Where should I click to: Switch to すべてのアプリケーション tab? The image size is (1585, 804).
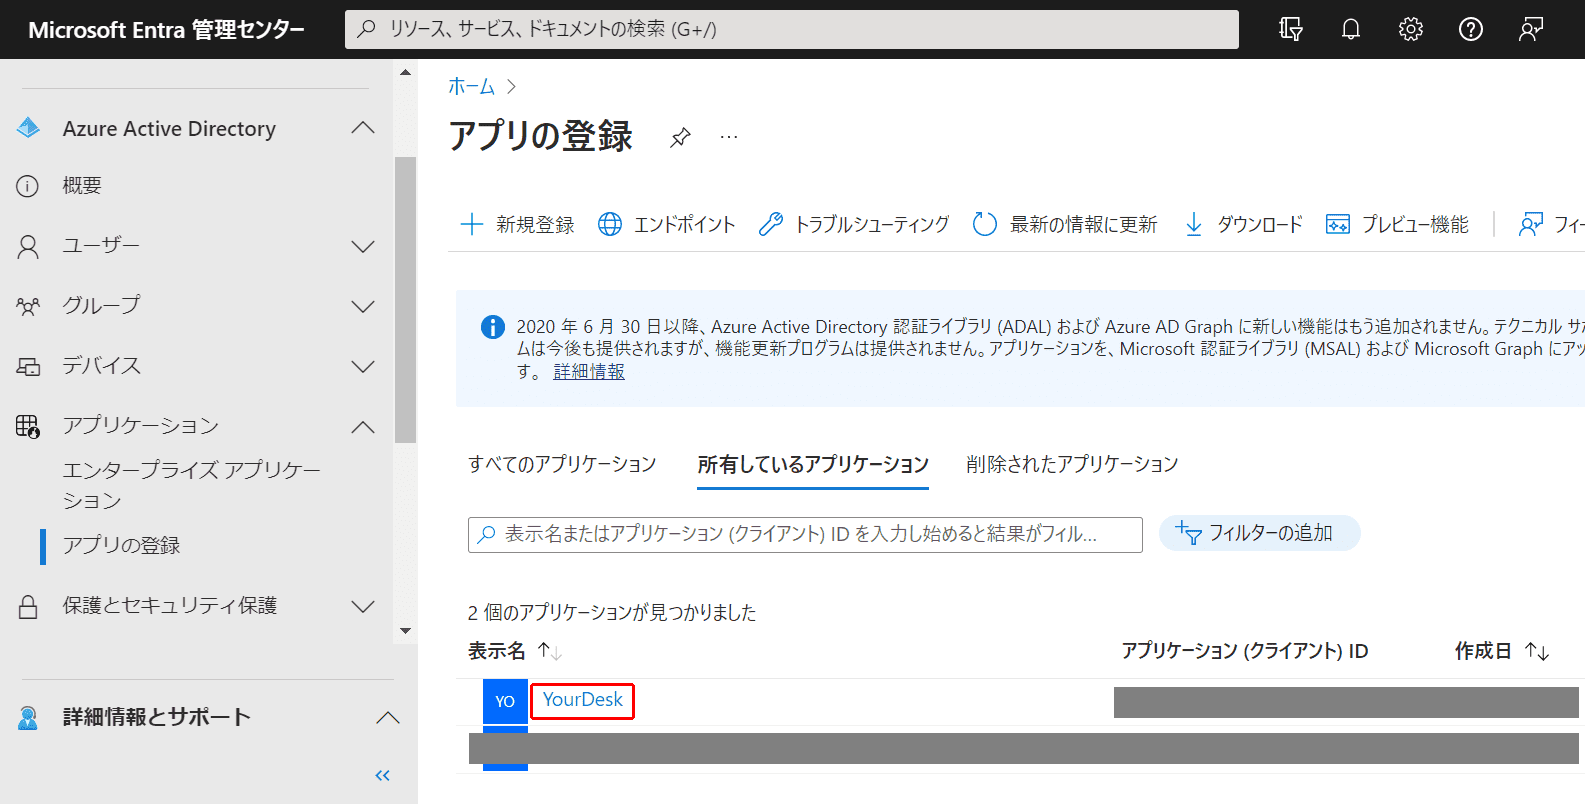pos(562,464)
